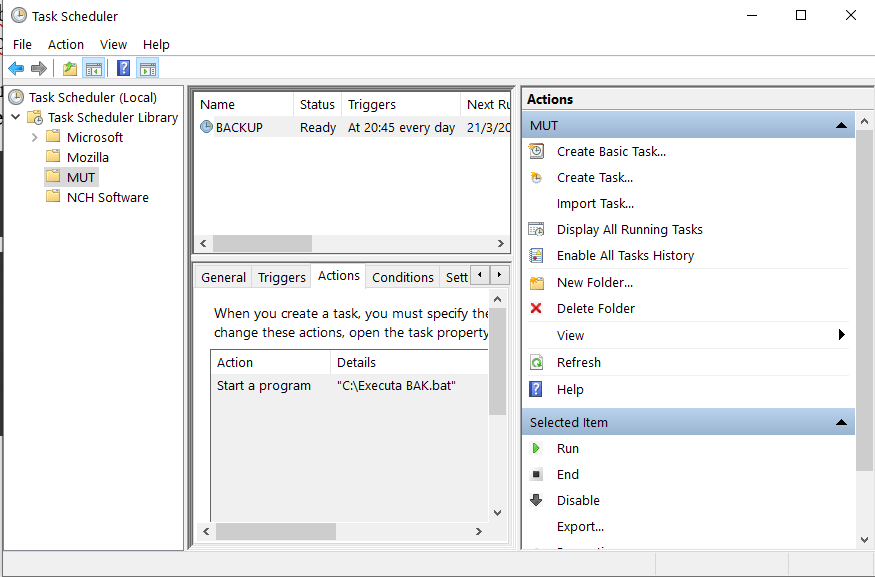Click the green Run arrow icon
The width and height of the screenshot is (875, 577).
pos(537,449)
